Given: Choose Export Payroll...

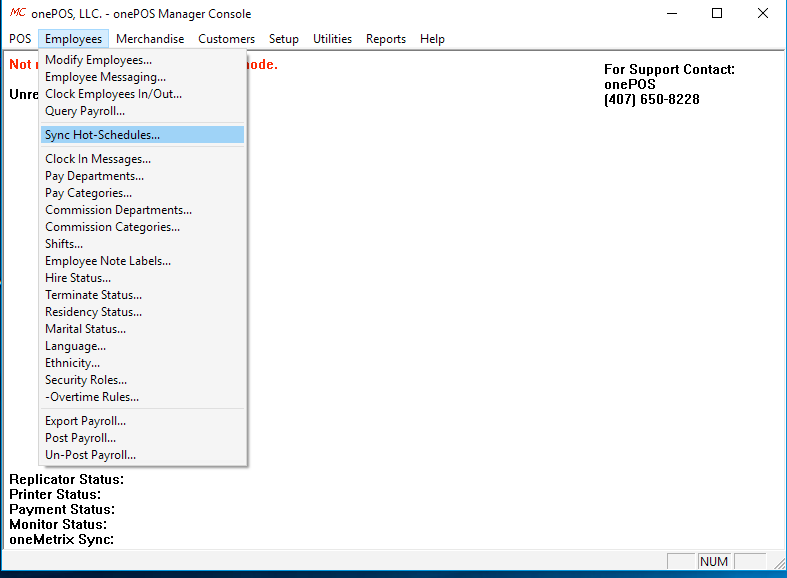Looking at the screenshot, I should [x=143, y=421].
